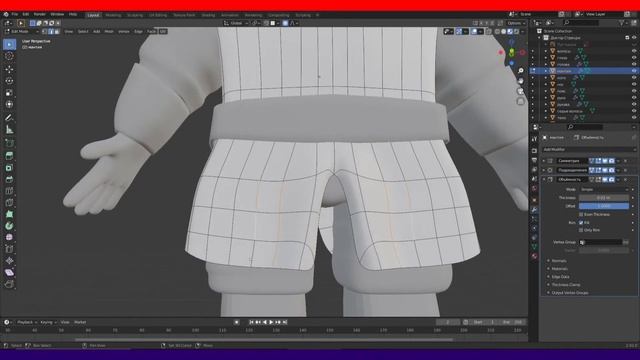
Task: Expand the Normals subpanel
Action: click(x=559, y=261)
